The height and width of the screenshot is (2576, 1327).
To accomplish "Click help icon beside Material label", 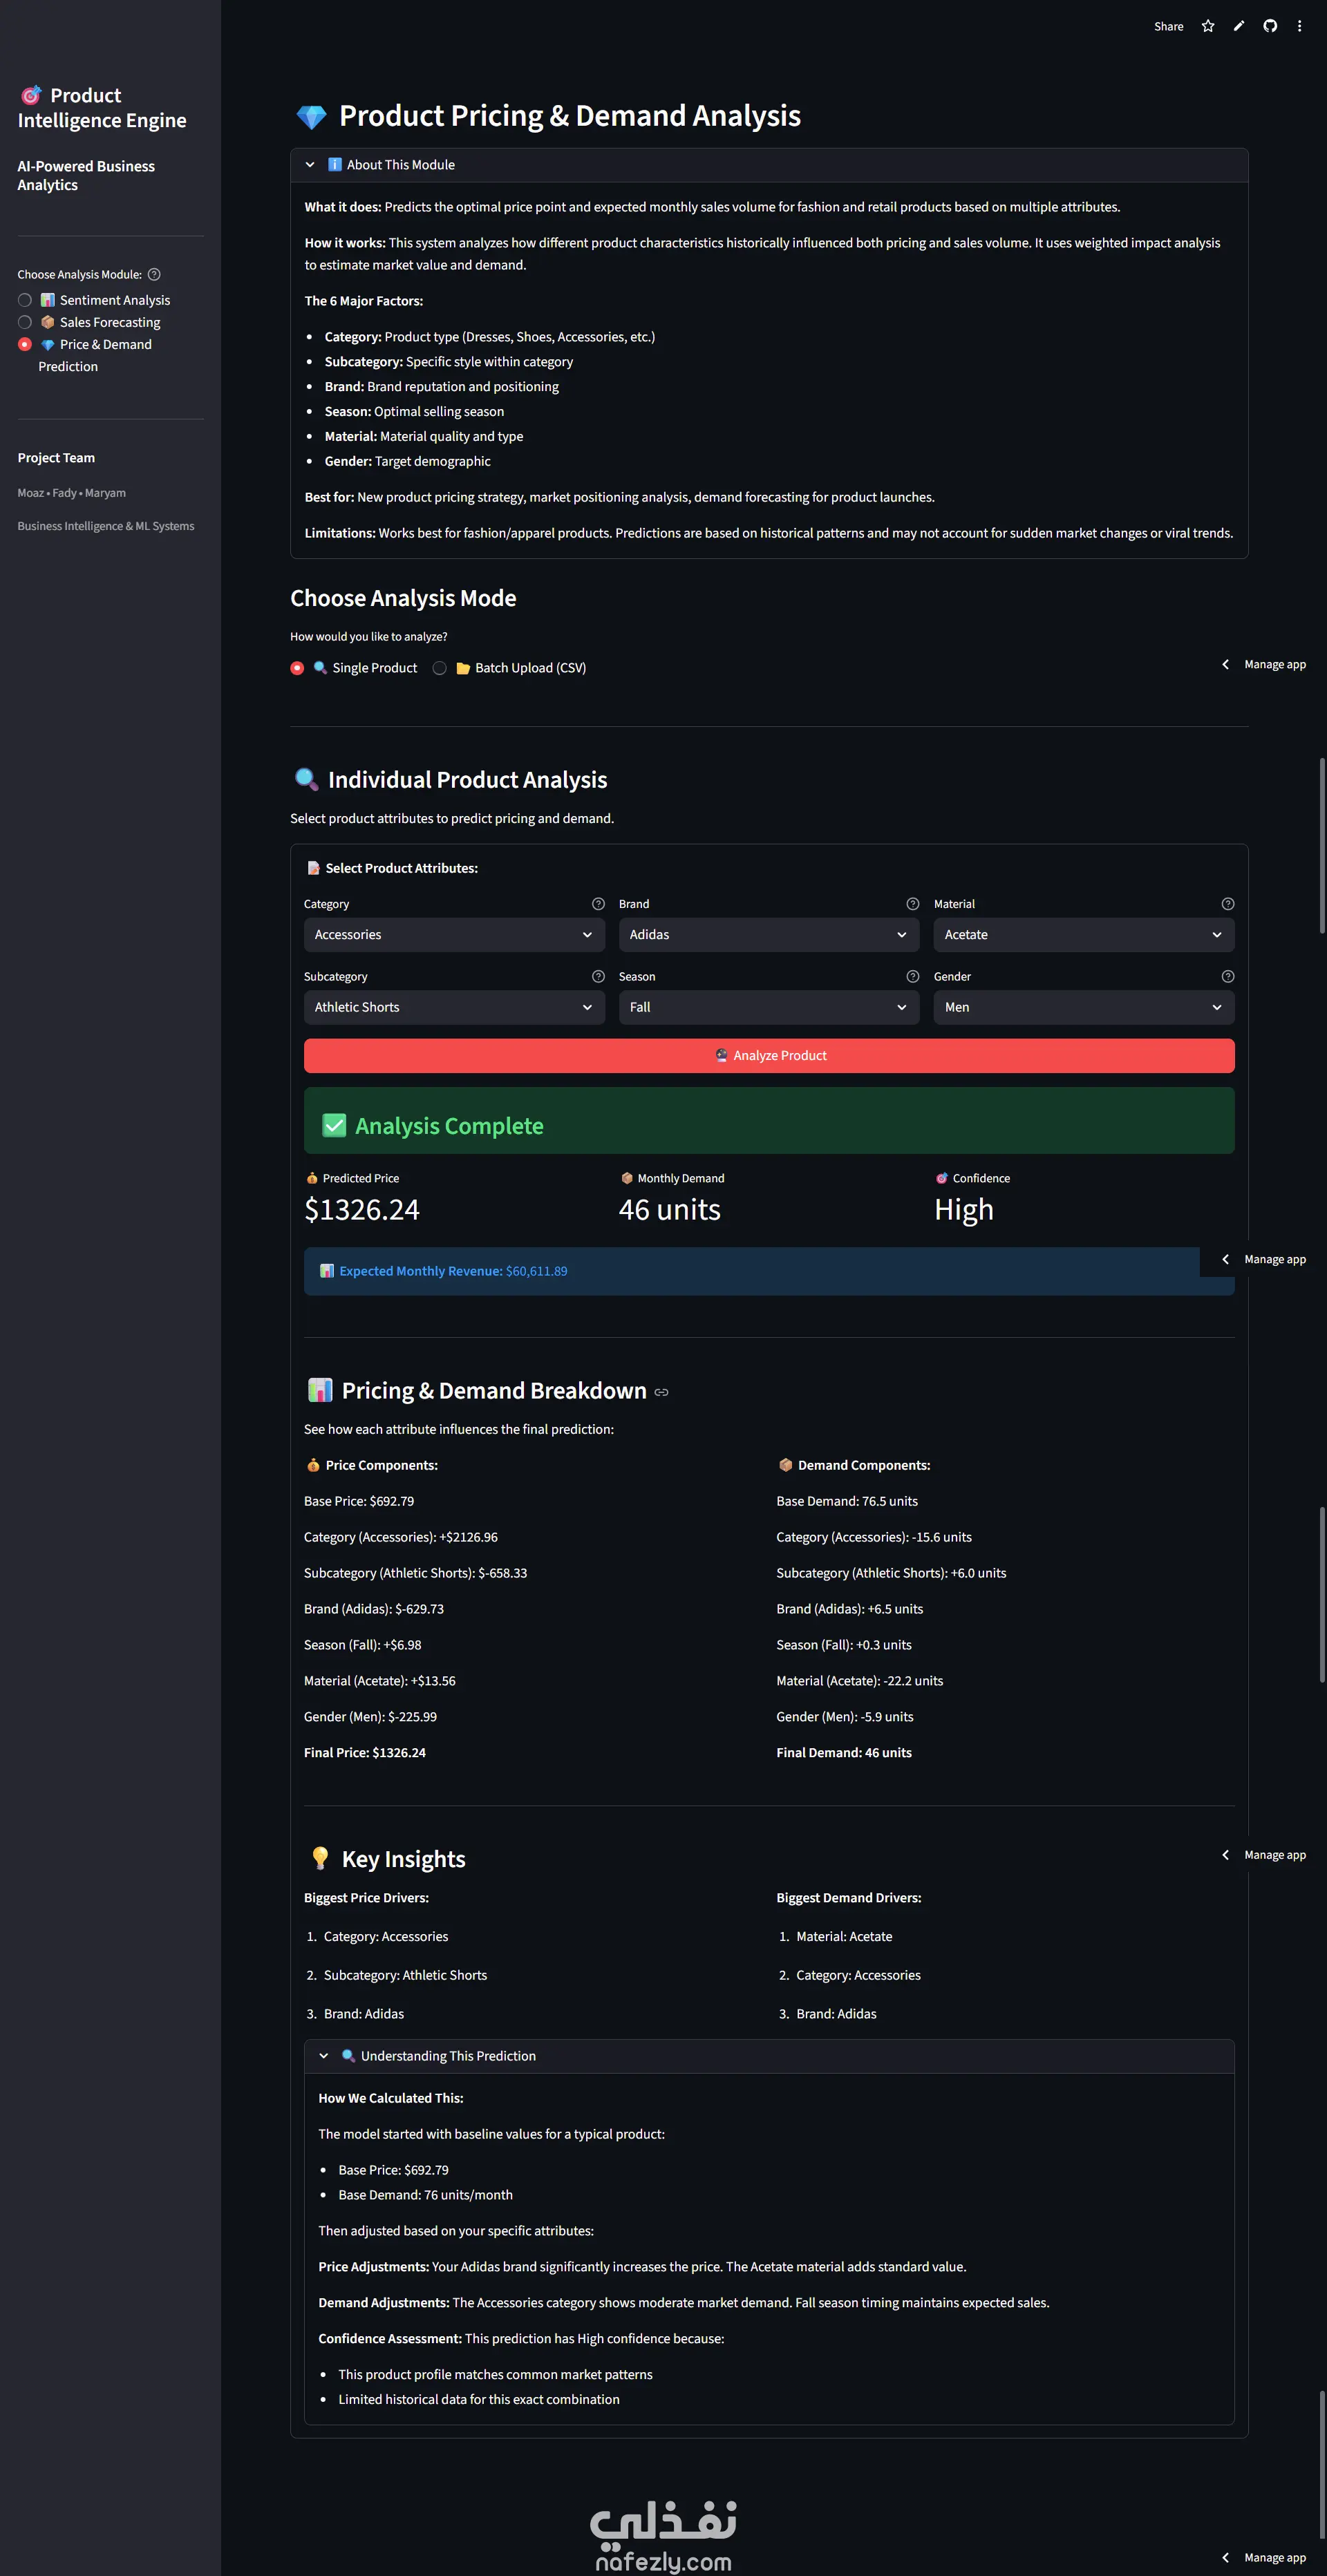I will [1227, 904].
